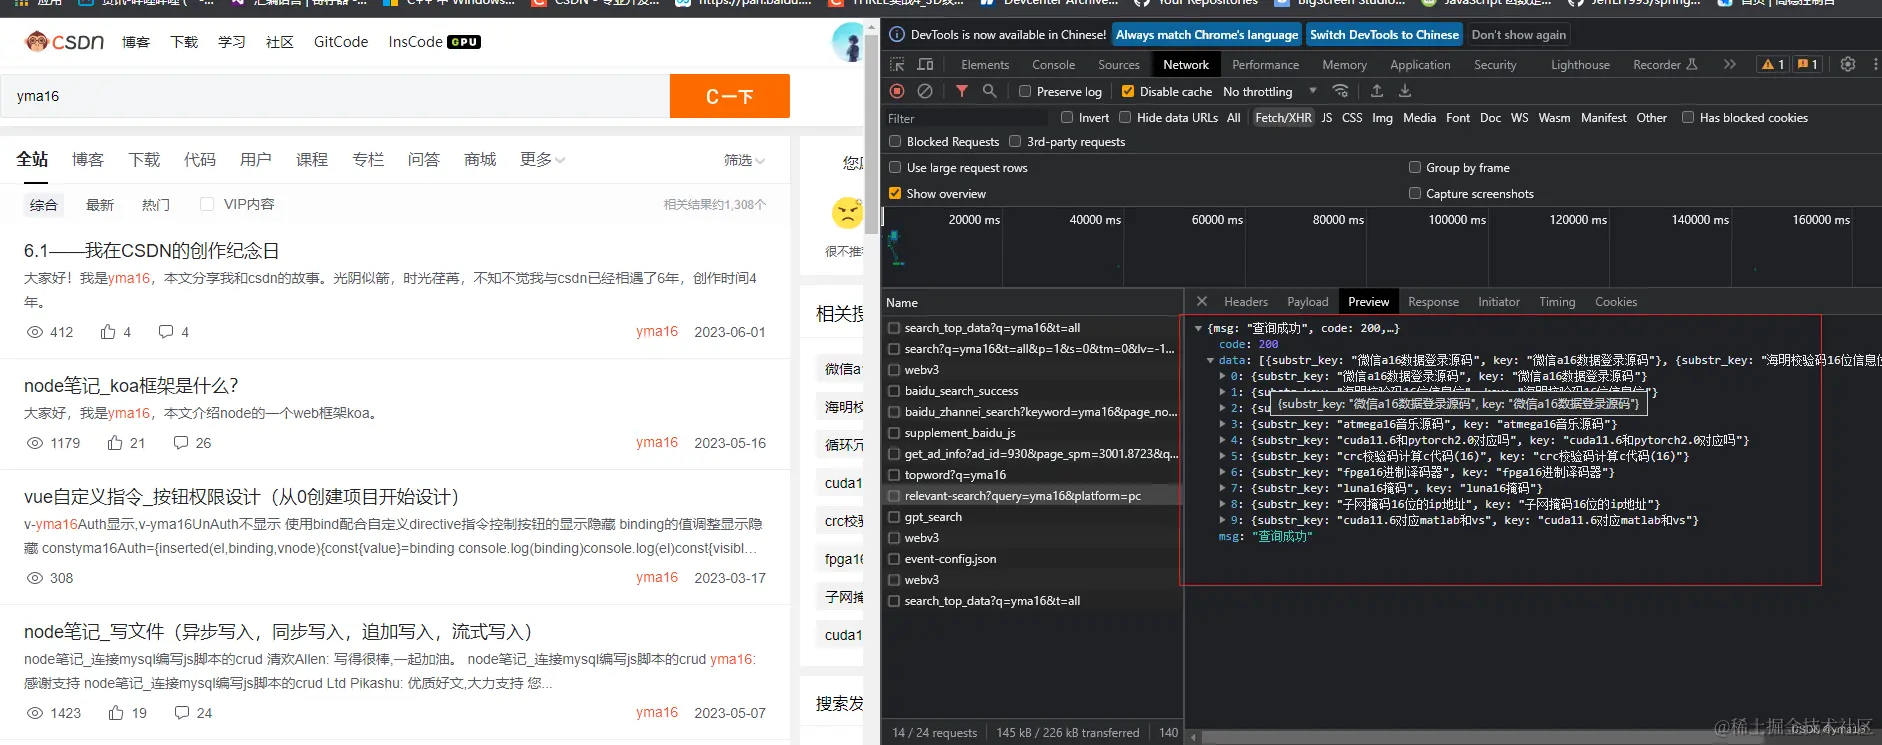The height and width of the screenshot is (745, 1882).
Task: Close the request details pane
Action: (x=1202, y=301)
